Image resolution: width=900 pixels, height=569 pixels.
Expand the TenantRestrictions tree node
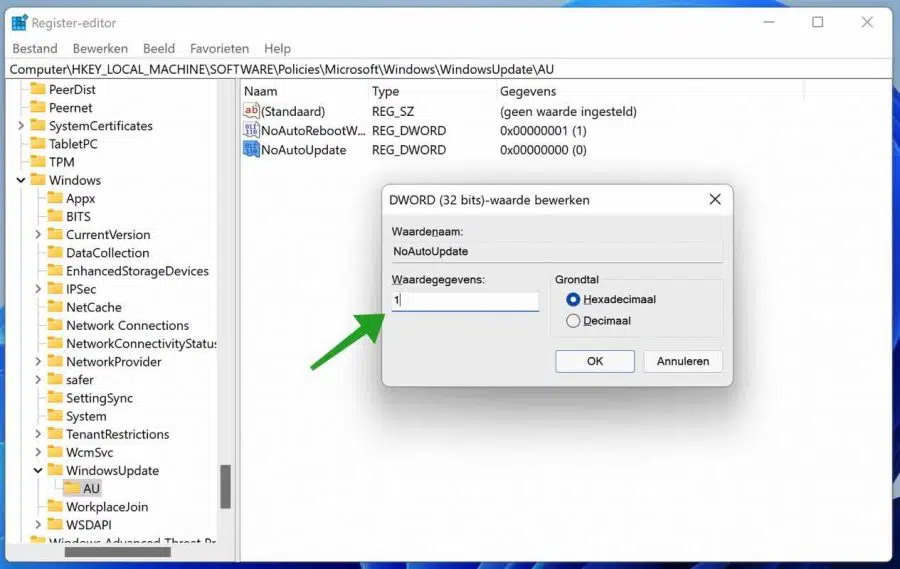(38, 434)
